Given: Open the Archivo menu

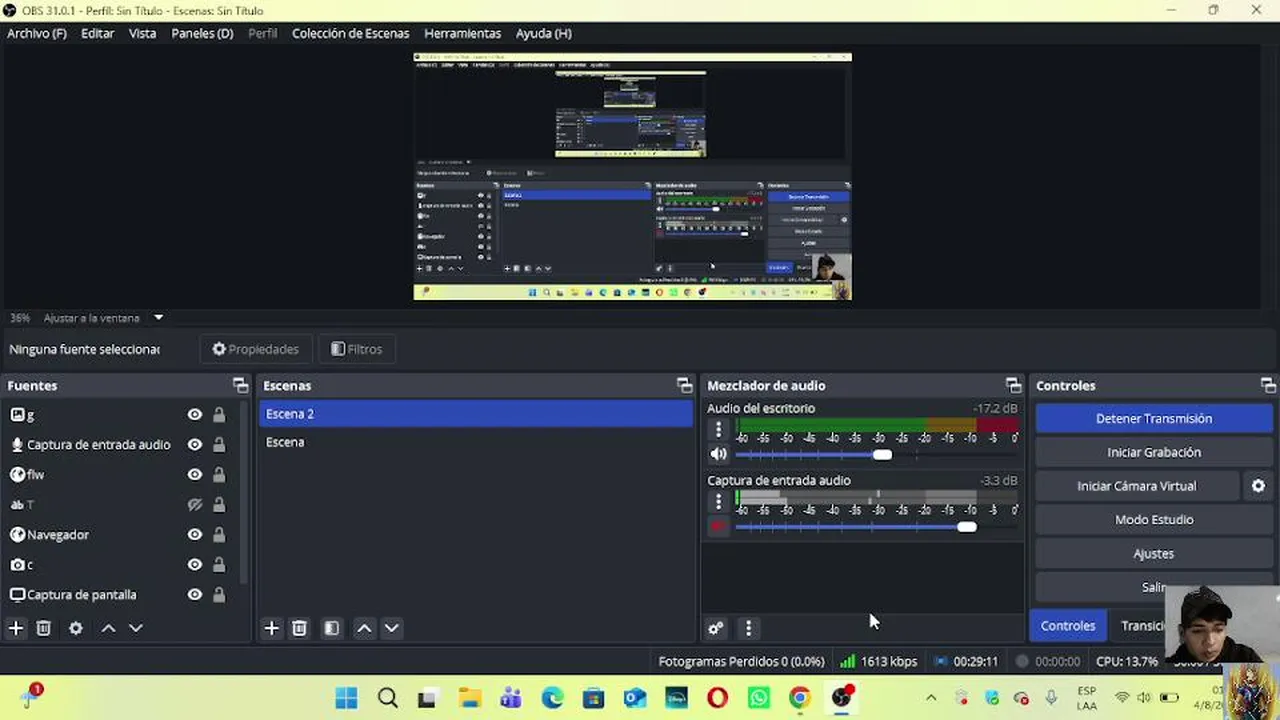Looking at the screenshot, I should [x=37, y=33].
